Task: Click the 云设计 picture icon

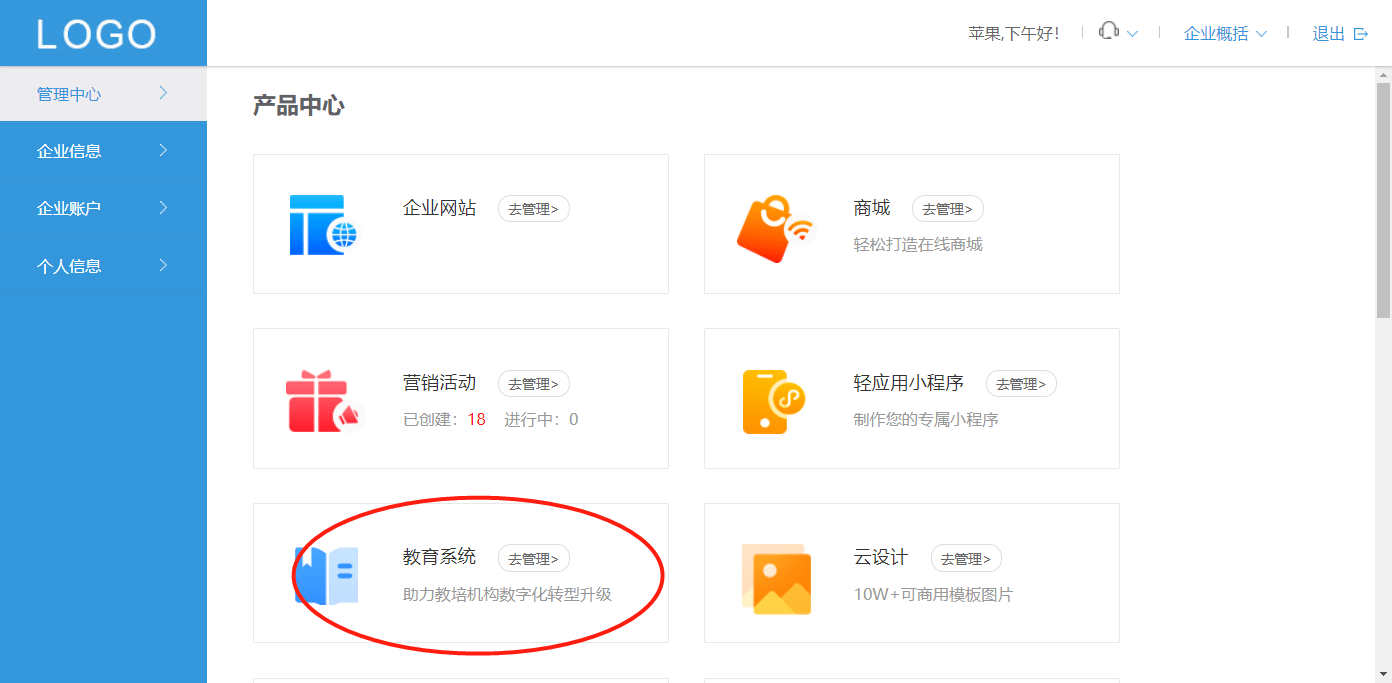Action: 776,579
